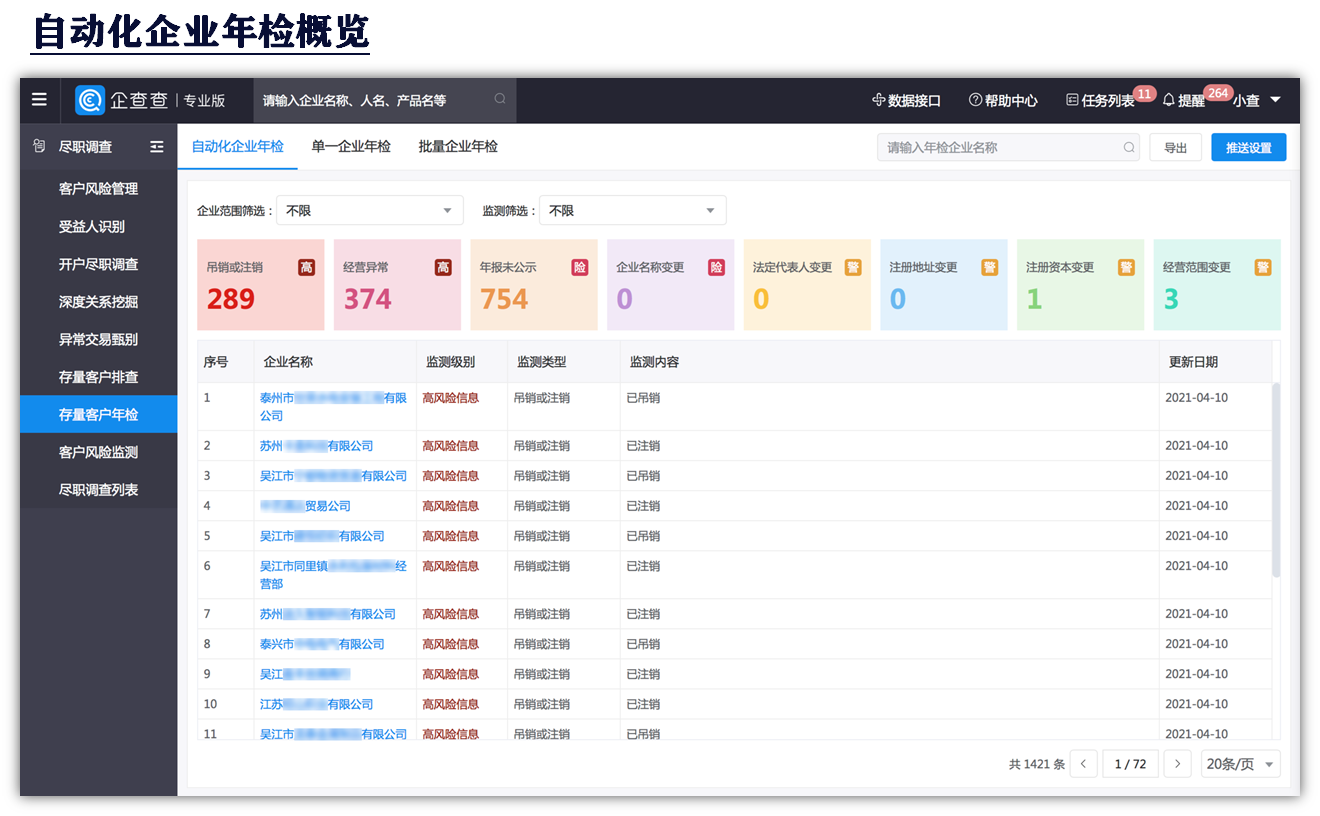The width and height of the screenshot is (1320, 816).
Task: Click the 尽职调查 section icon
Action: (x=39, y=147)
